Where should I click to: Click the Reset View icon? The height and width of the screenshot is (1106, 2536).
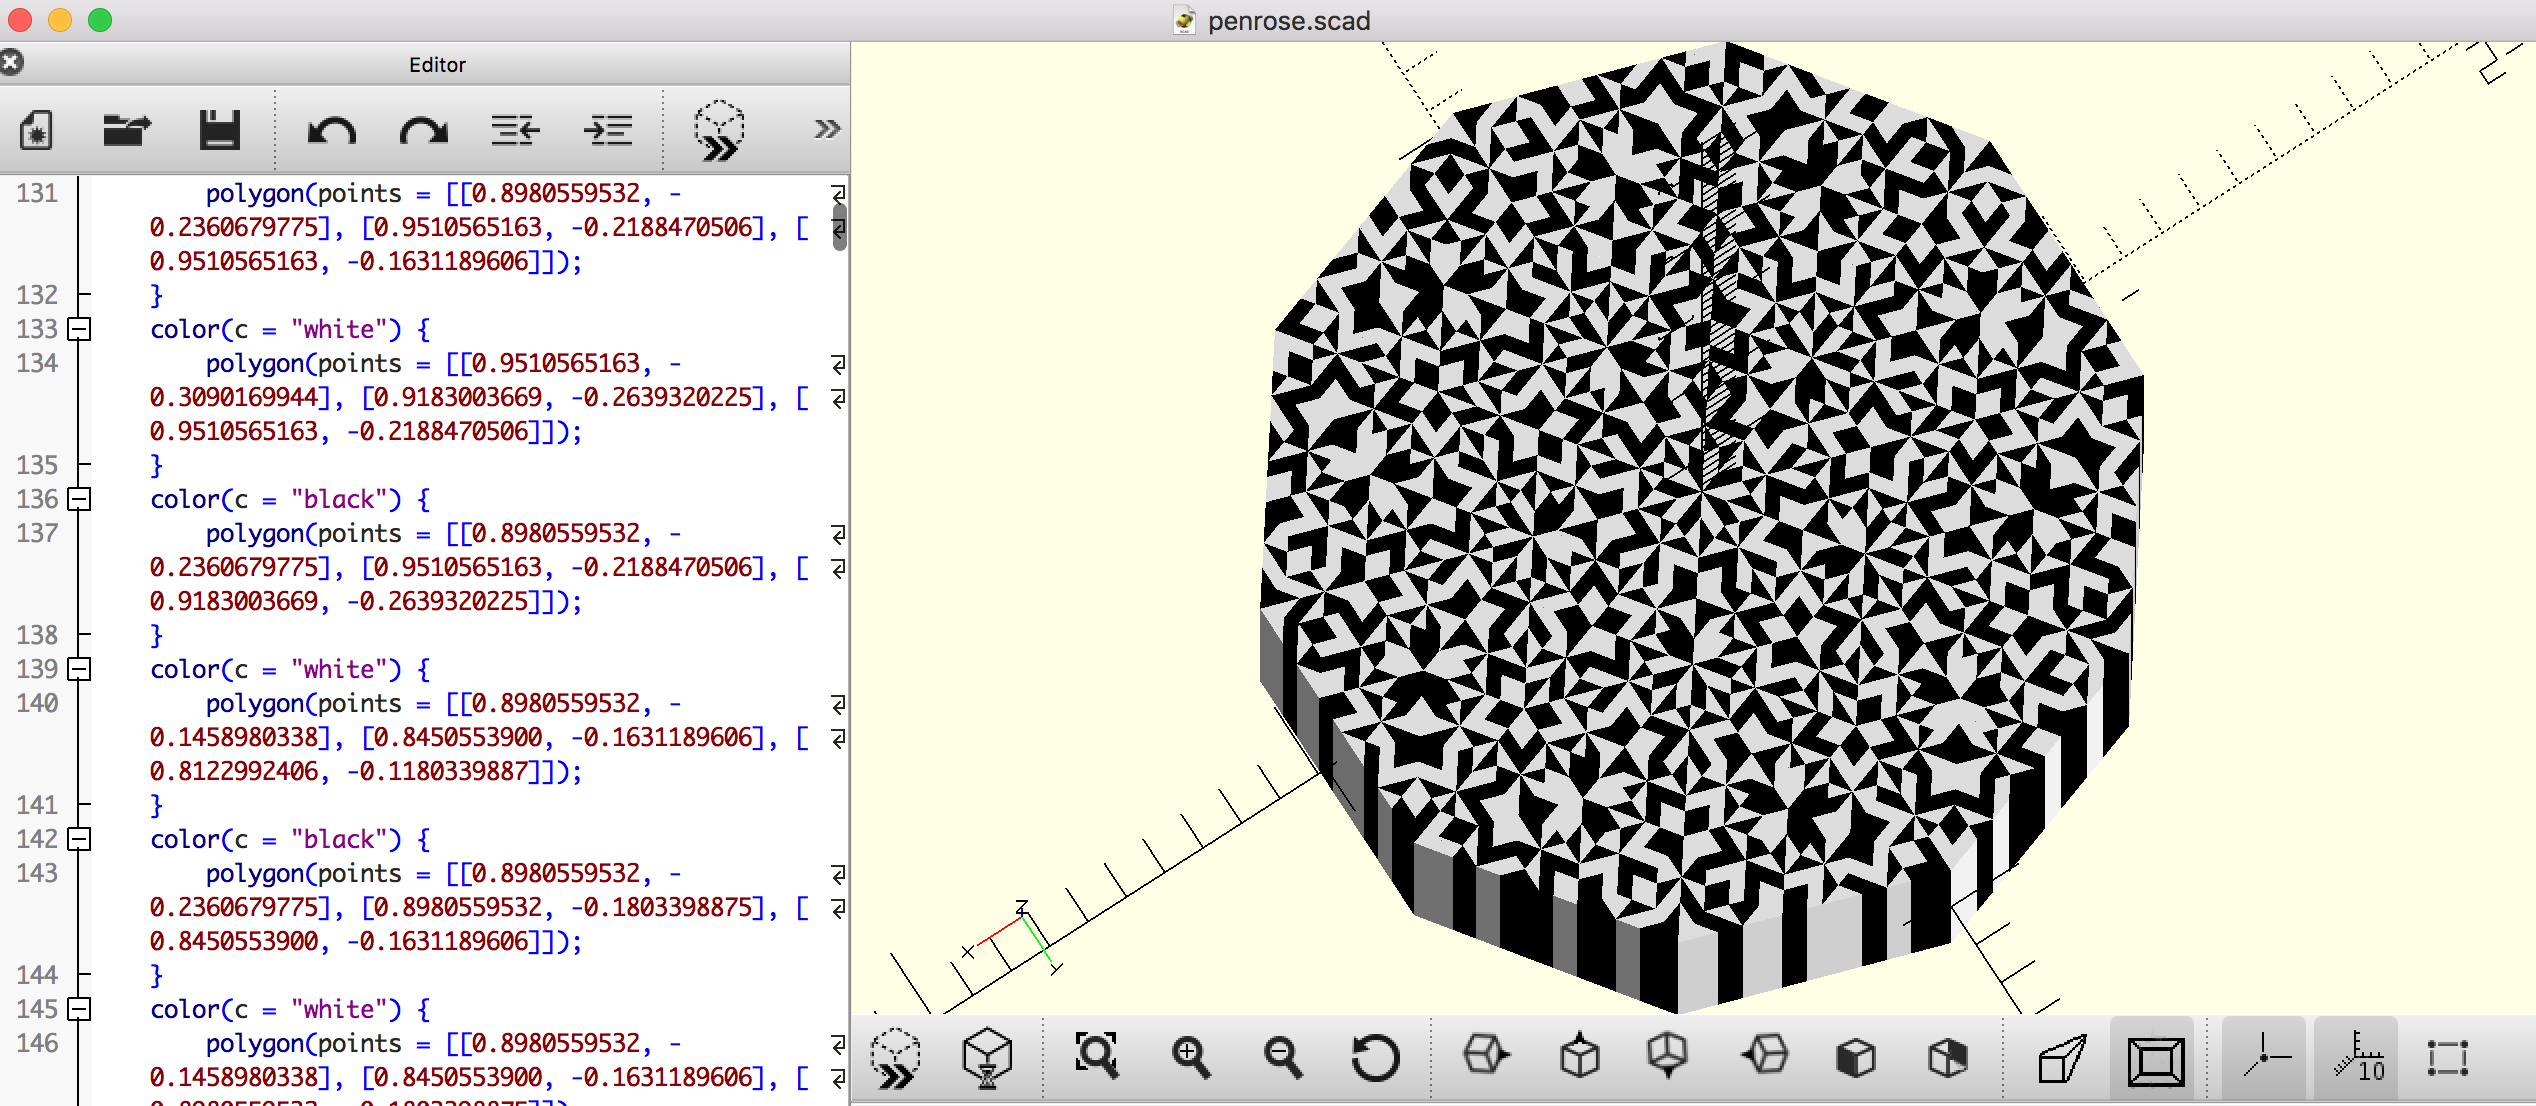point(1375,1058)
